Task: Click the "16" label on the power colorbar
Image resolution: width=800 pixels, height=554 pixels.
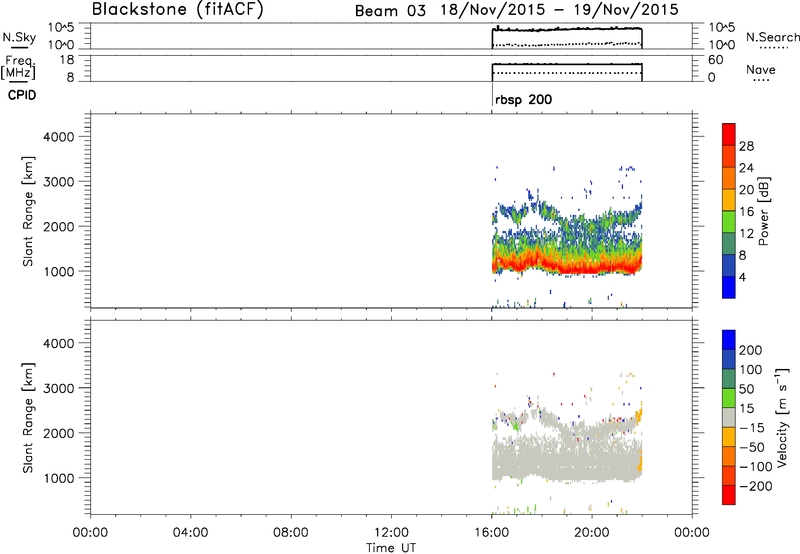Action: click(x=746, y=212)
